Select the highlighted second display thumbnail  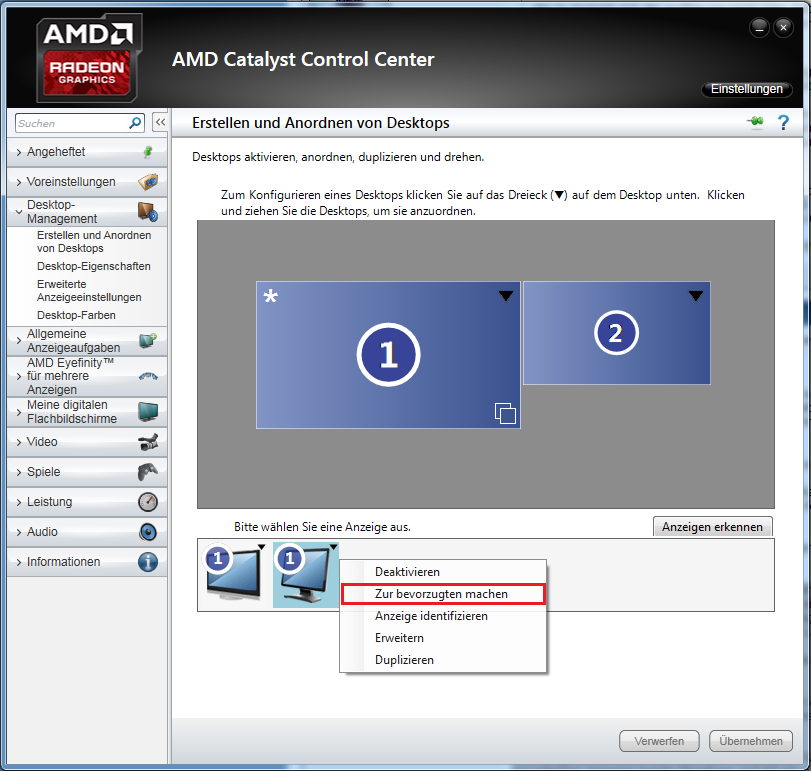(x=306, y=574)
